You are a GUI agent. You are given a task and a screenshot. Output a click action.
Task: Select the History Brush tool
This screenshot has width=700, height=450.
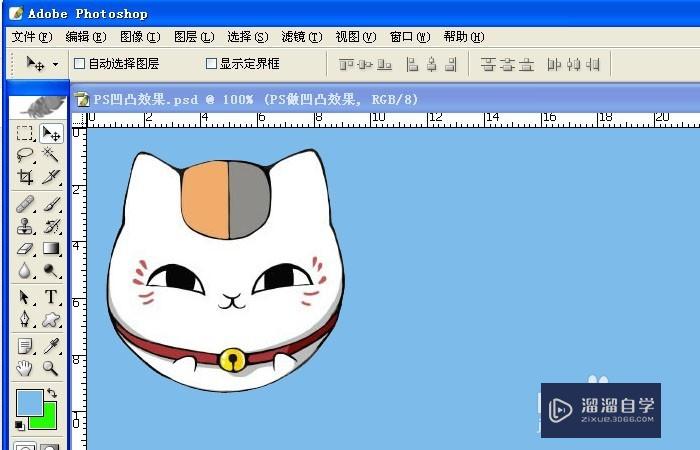click(x=51, y=226)
